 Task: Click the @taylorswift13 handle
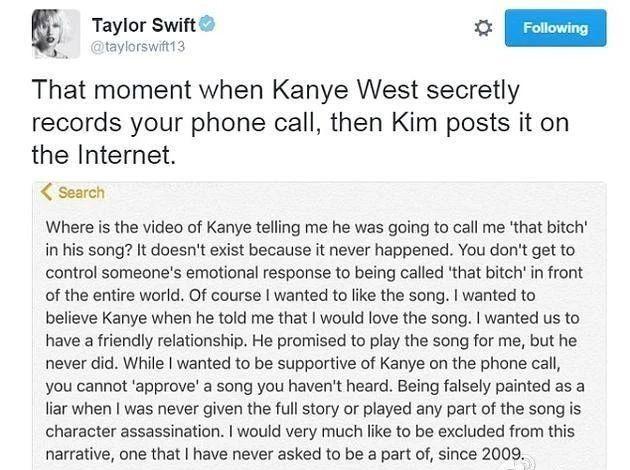click(139, 46)
